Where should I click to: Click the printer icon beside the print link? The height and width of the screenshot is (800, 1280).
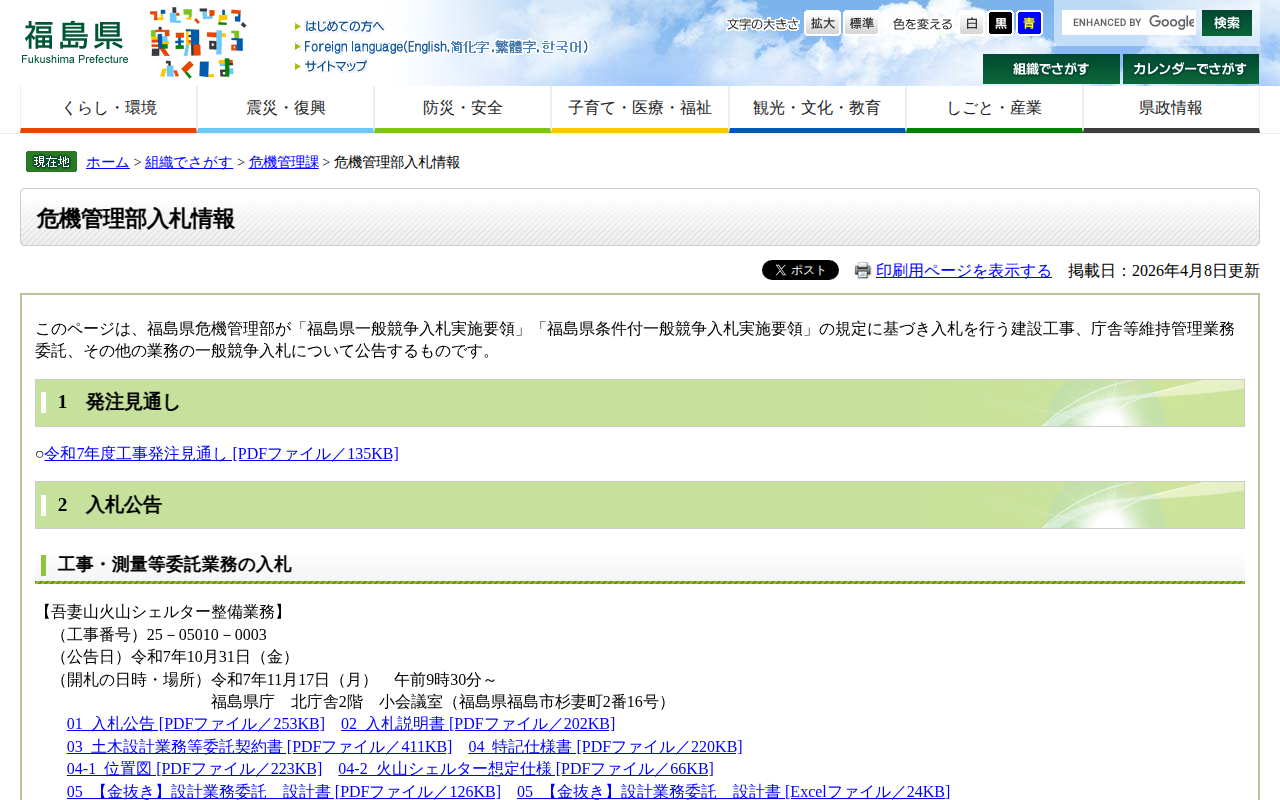point(863,271)
